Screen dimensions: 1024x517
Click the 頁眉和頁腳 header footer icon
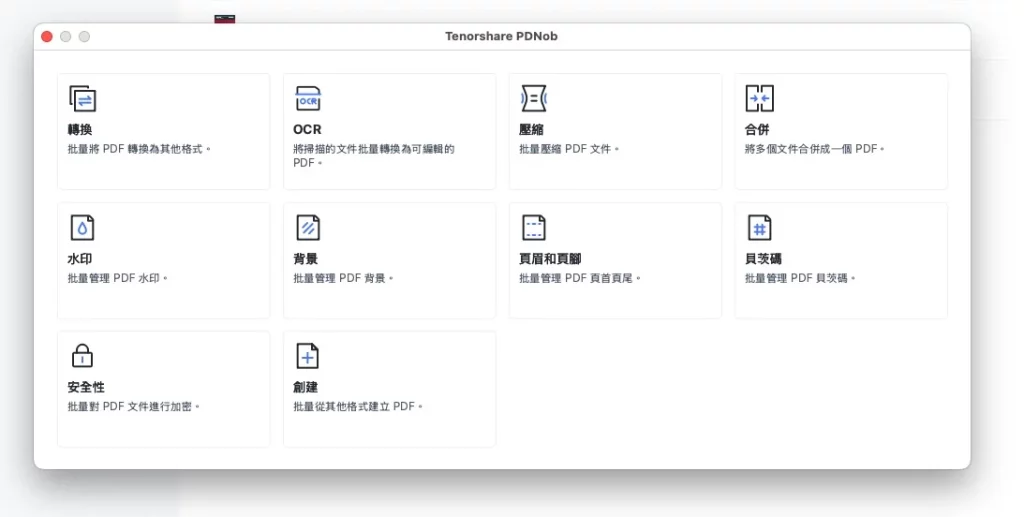click(534, 228)
